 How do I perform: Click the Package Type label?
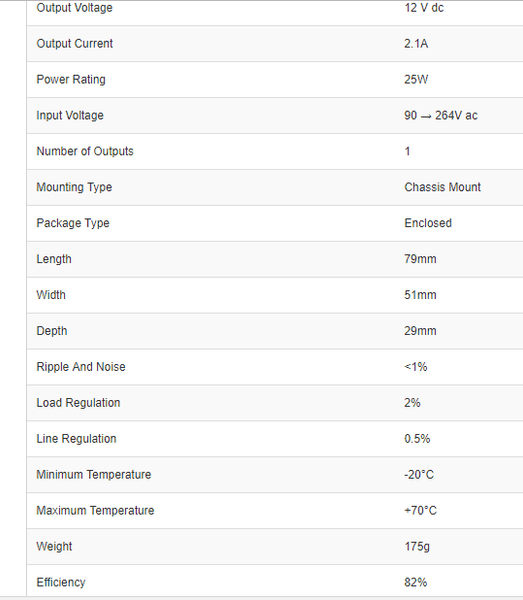click(x=73, y=223)
